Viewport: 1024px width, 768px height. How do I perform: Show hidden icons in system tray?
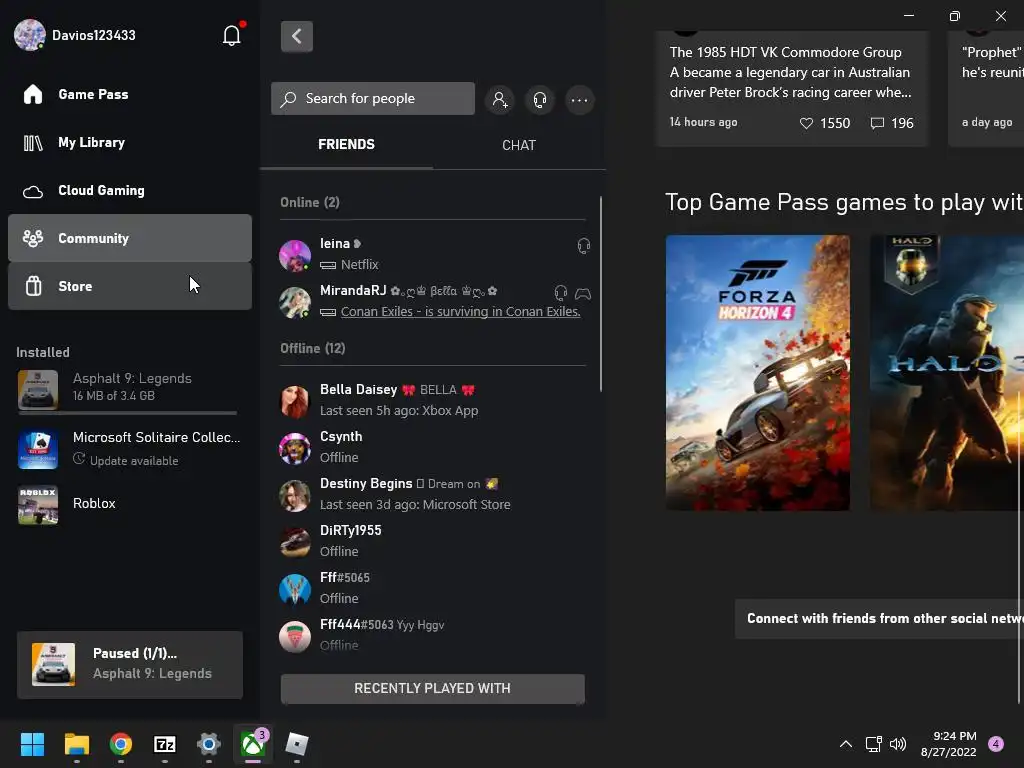[x=846, y=744]
